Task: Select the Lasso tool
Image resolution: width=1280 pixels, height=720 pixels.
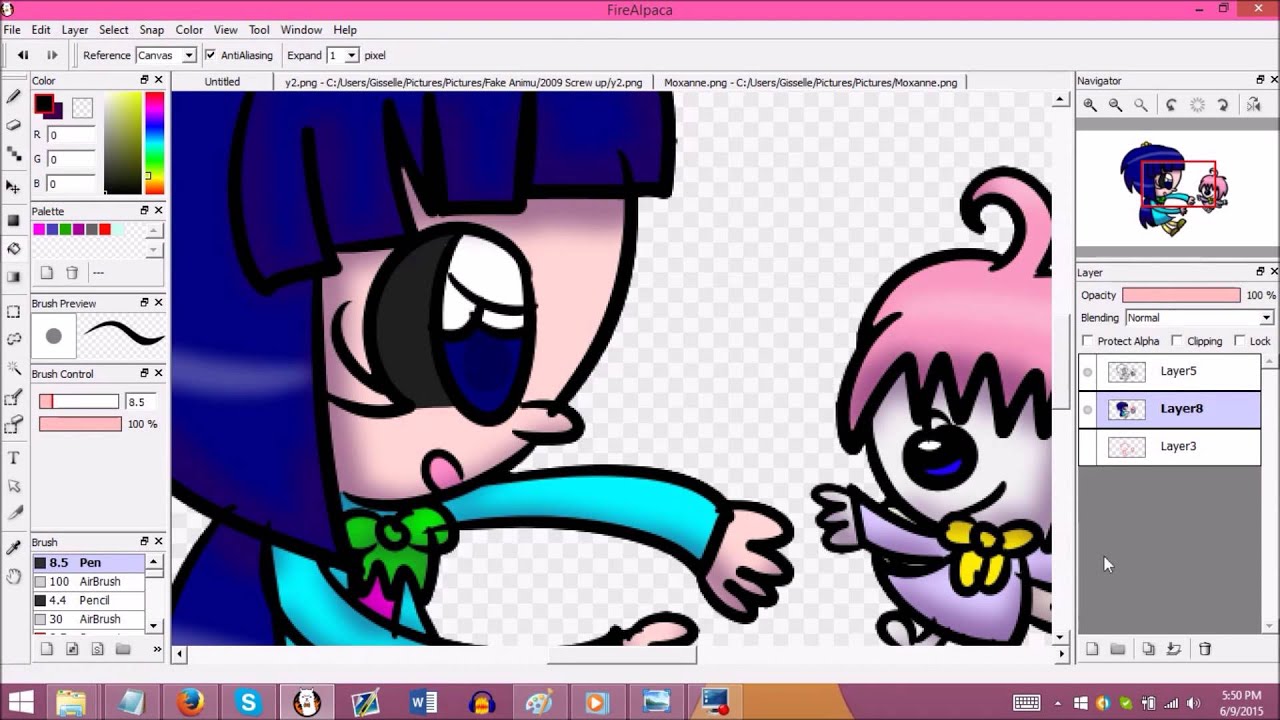Action: (13, 340)
